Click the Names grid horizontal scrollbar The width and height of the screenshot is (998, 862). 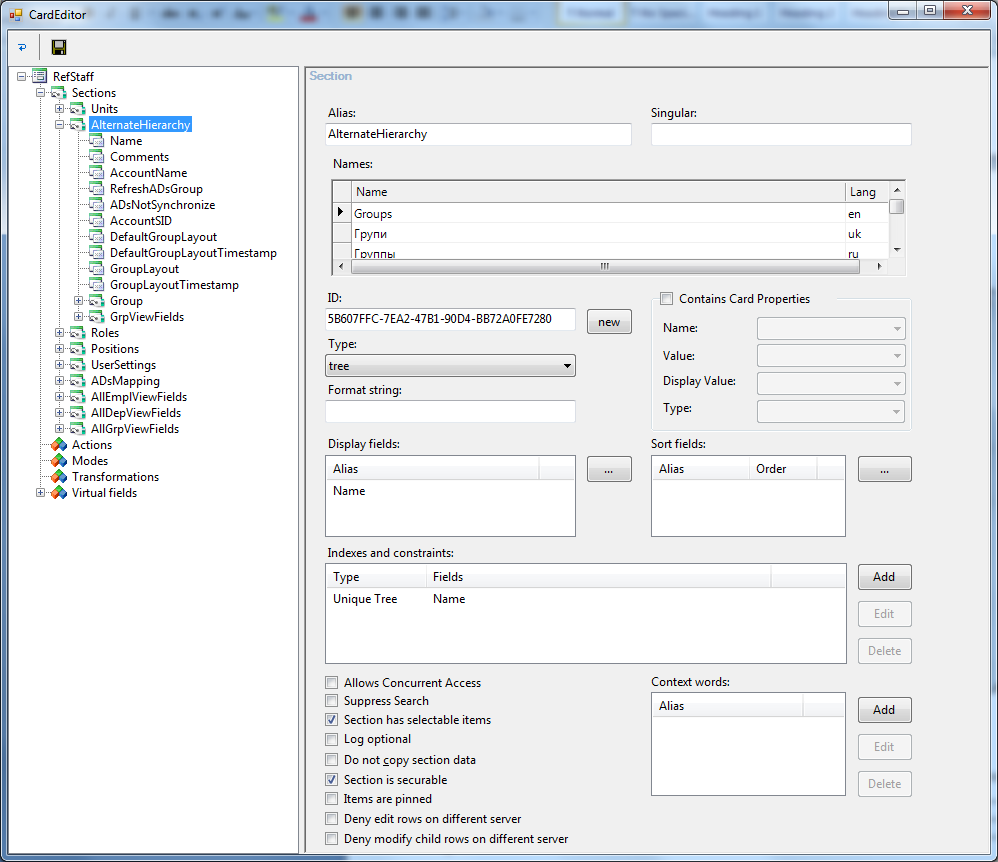[605, 266]
